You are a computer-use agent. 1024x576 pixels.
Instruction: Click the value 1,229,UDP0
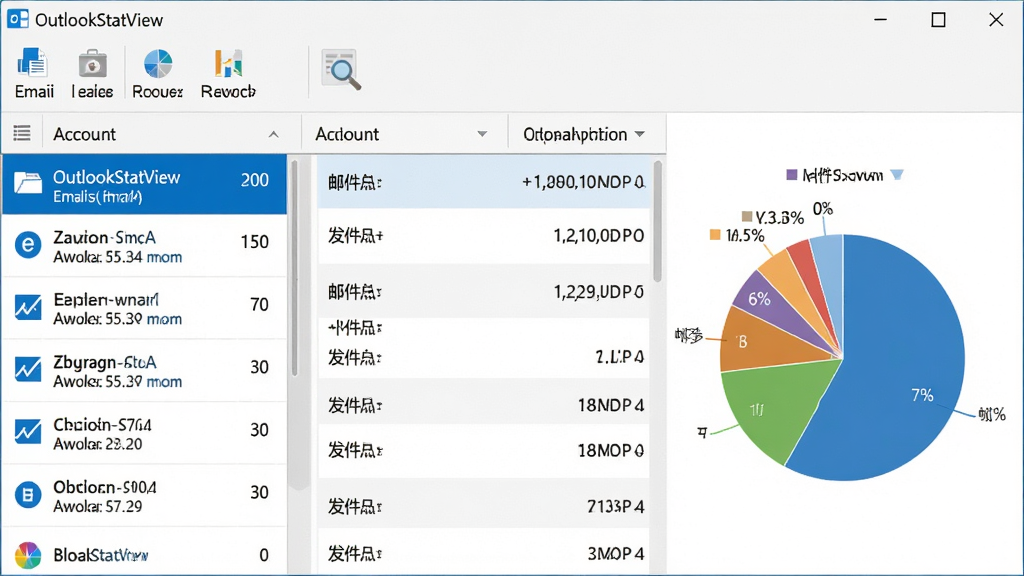[599, 291]
